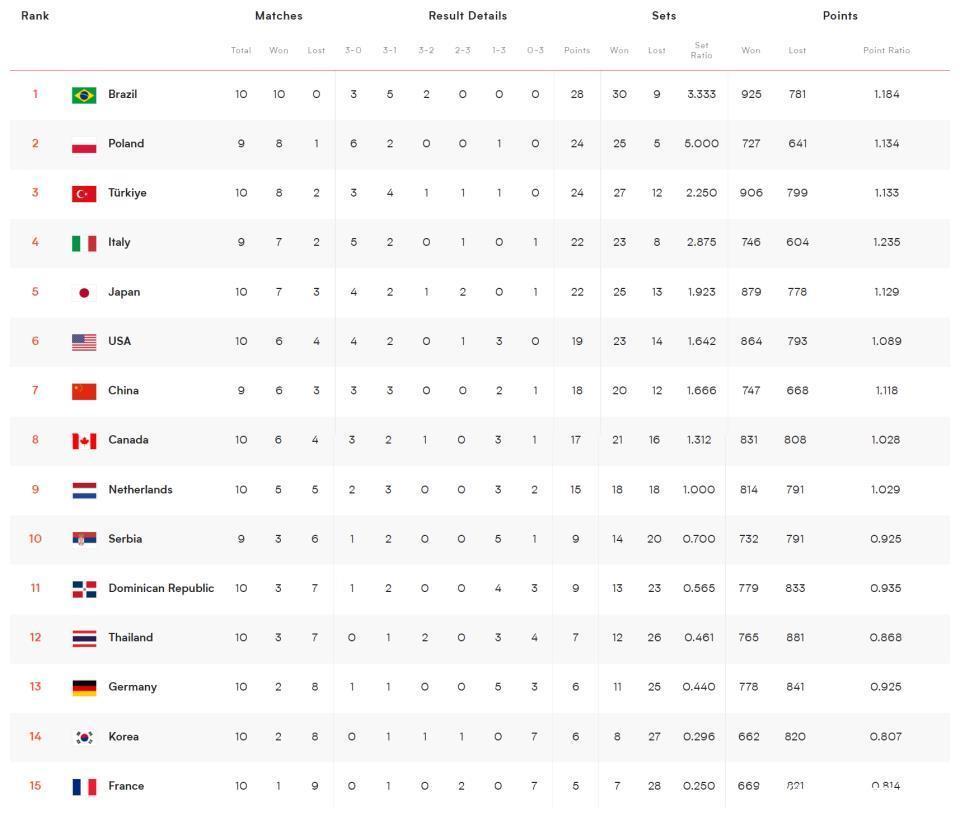This screenshot has width=960, height=817.
Task: Click the China flag icon
Action: 84,391
